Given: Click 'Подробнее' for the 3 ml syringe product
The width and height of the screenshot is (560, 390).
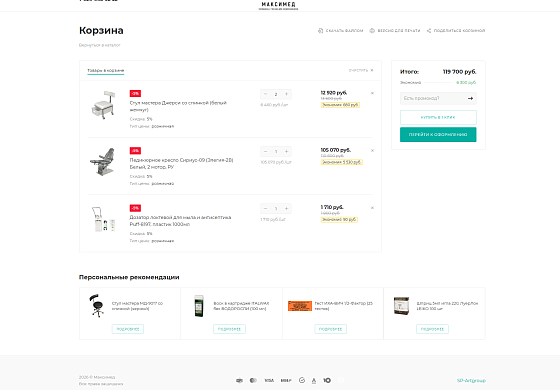Looking at the screenshot, I should [x=432, y=329].
